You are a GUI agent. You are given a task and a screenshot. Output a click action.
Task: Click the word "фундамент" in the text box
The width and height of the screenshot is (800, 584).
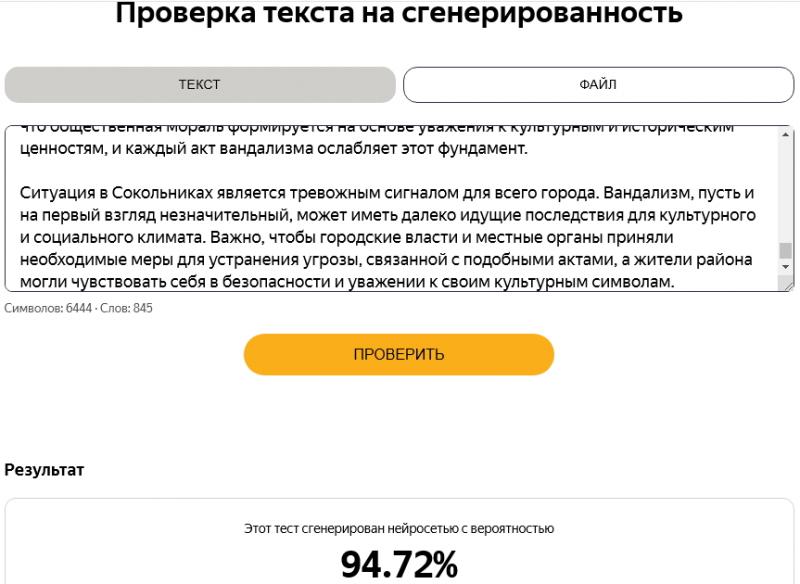coord(476,150)
